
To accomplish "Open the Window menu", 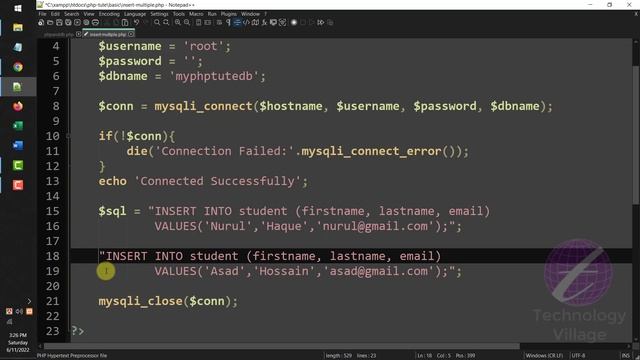I will click(250, 14).
